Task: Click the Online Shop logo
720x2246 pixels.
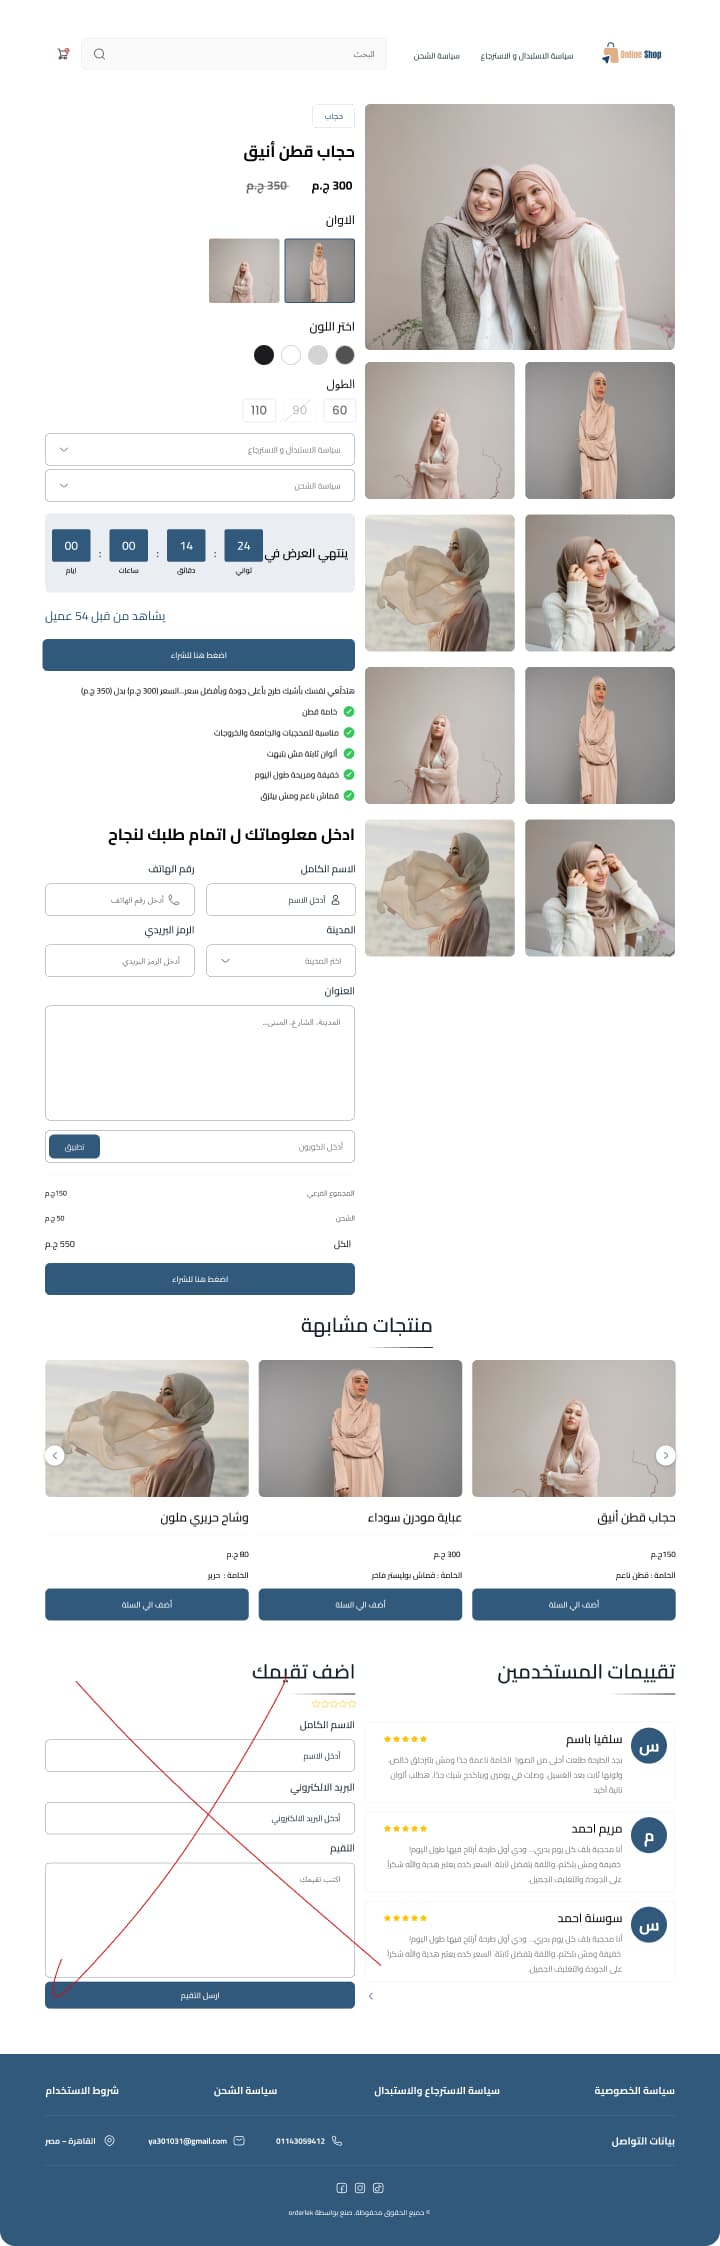Action: 632,54
